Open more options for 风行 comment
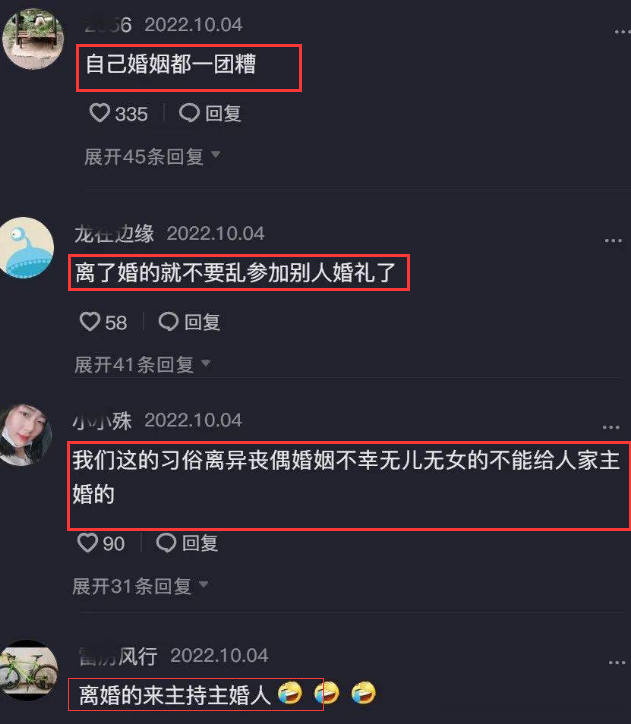 click(617, 663)
